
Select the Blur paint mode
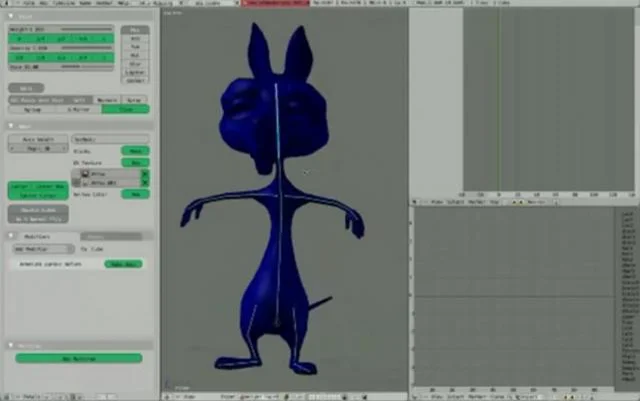(x=135, y=64)
